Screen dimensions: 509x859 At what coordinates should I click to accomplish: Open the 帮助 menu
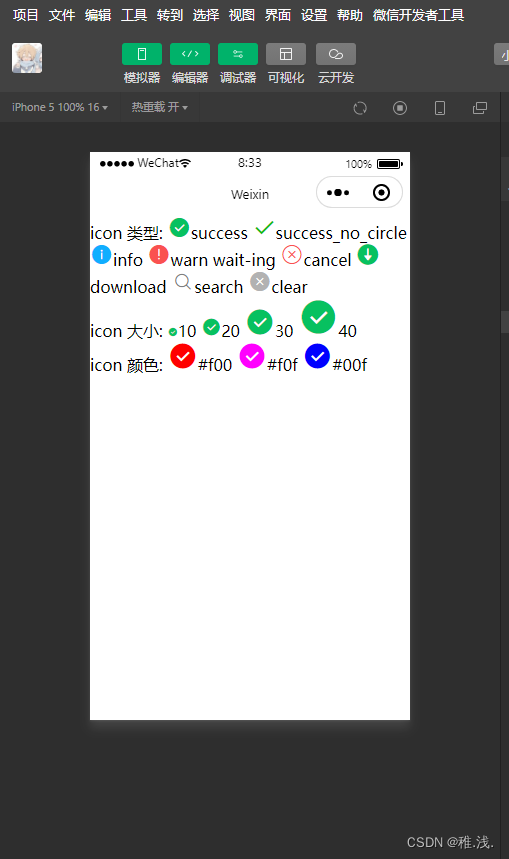pos(350,15)
